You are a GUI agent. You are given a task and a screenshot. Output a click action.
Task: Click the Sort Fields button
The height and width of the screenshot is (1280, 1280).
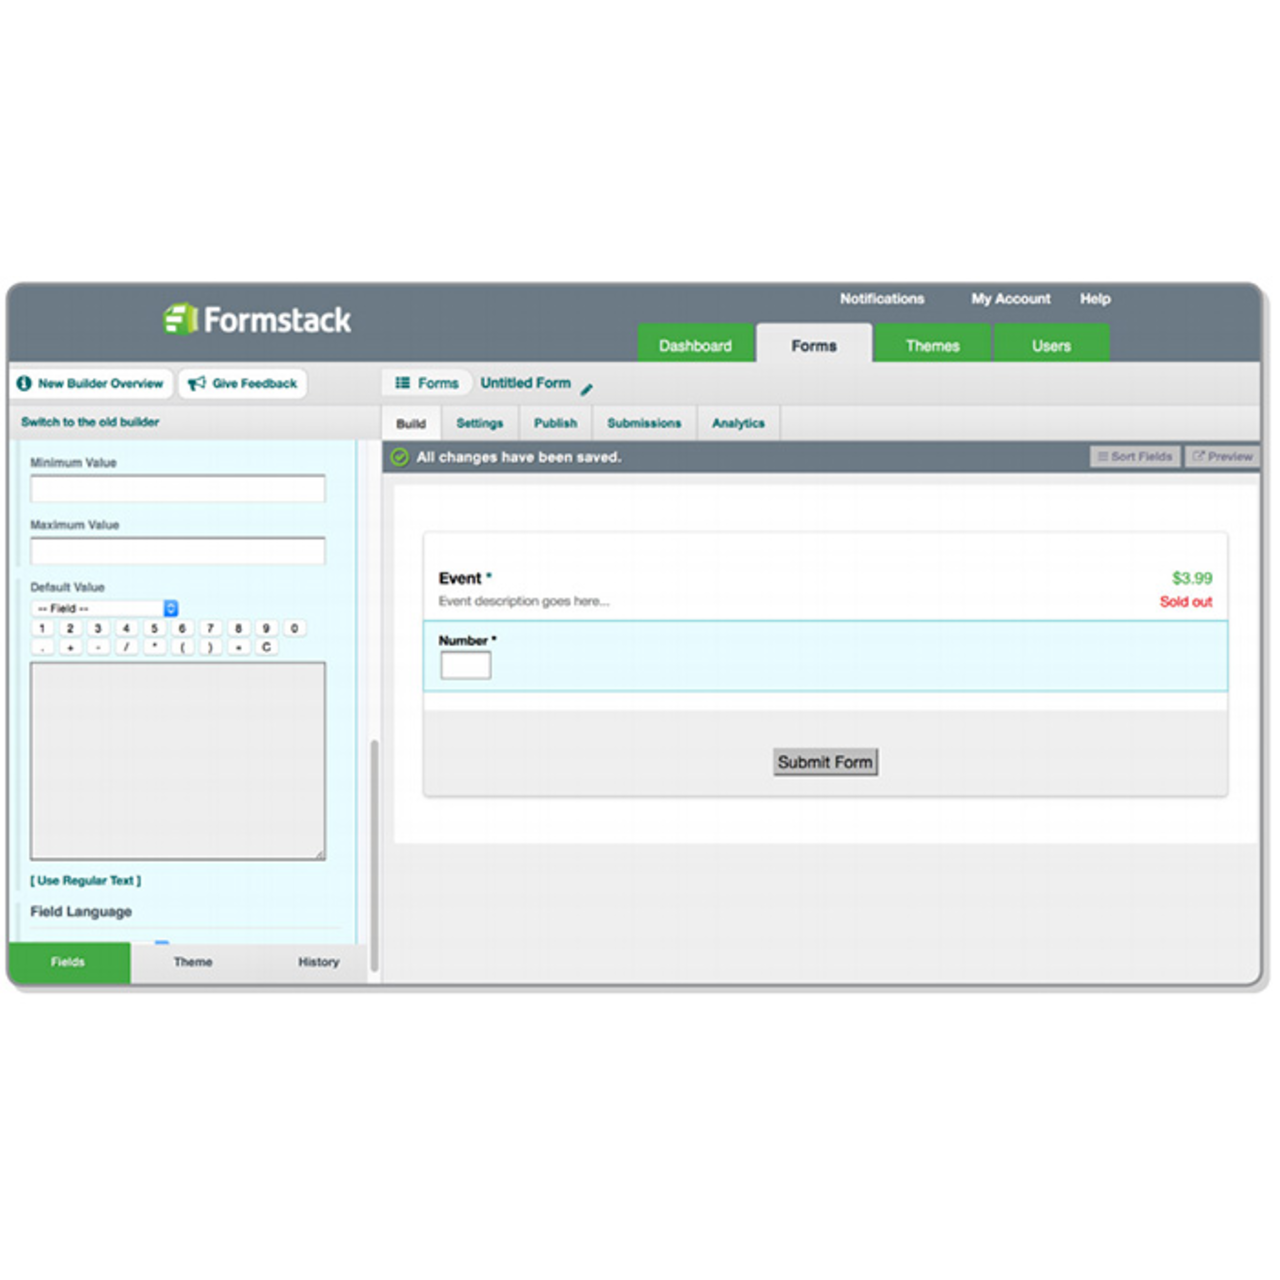(1135, 456)
